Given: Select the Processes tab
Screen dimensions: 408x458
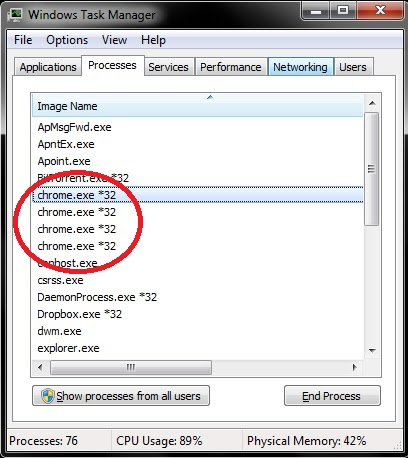Looking at the screenshot, I should (112, 65).
